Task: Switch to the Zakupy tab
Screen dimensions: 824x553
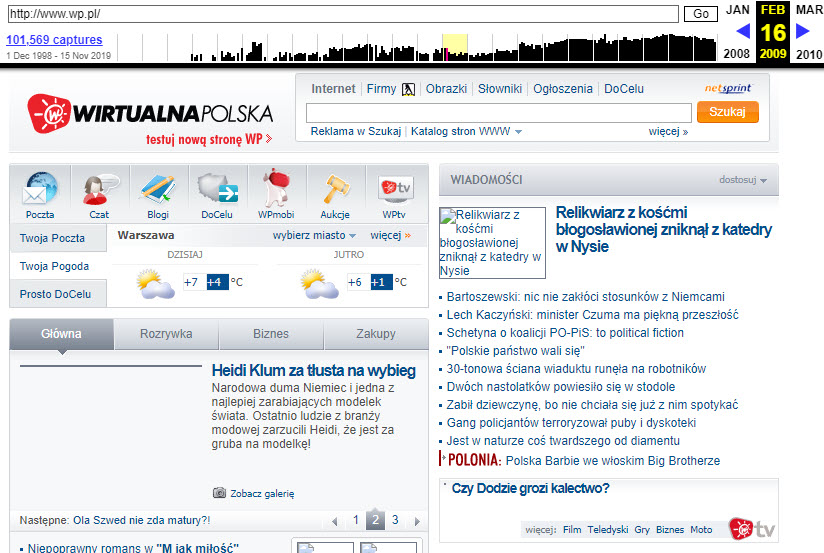Action: (376, 334)
